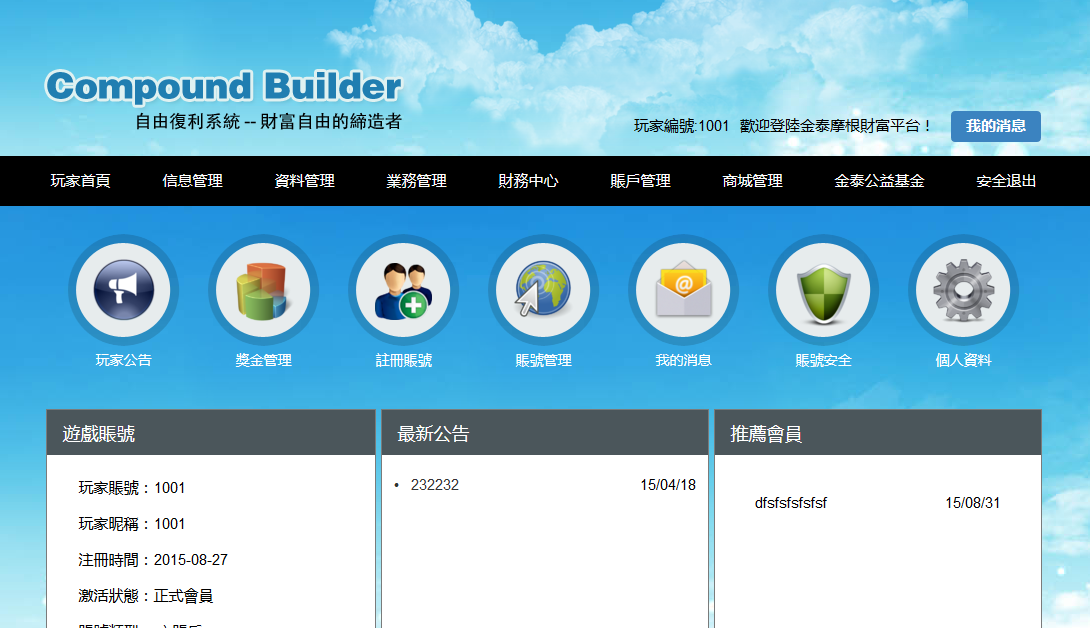
Task: Click 安全退出 to log out
Action: coord(1006,181)
